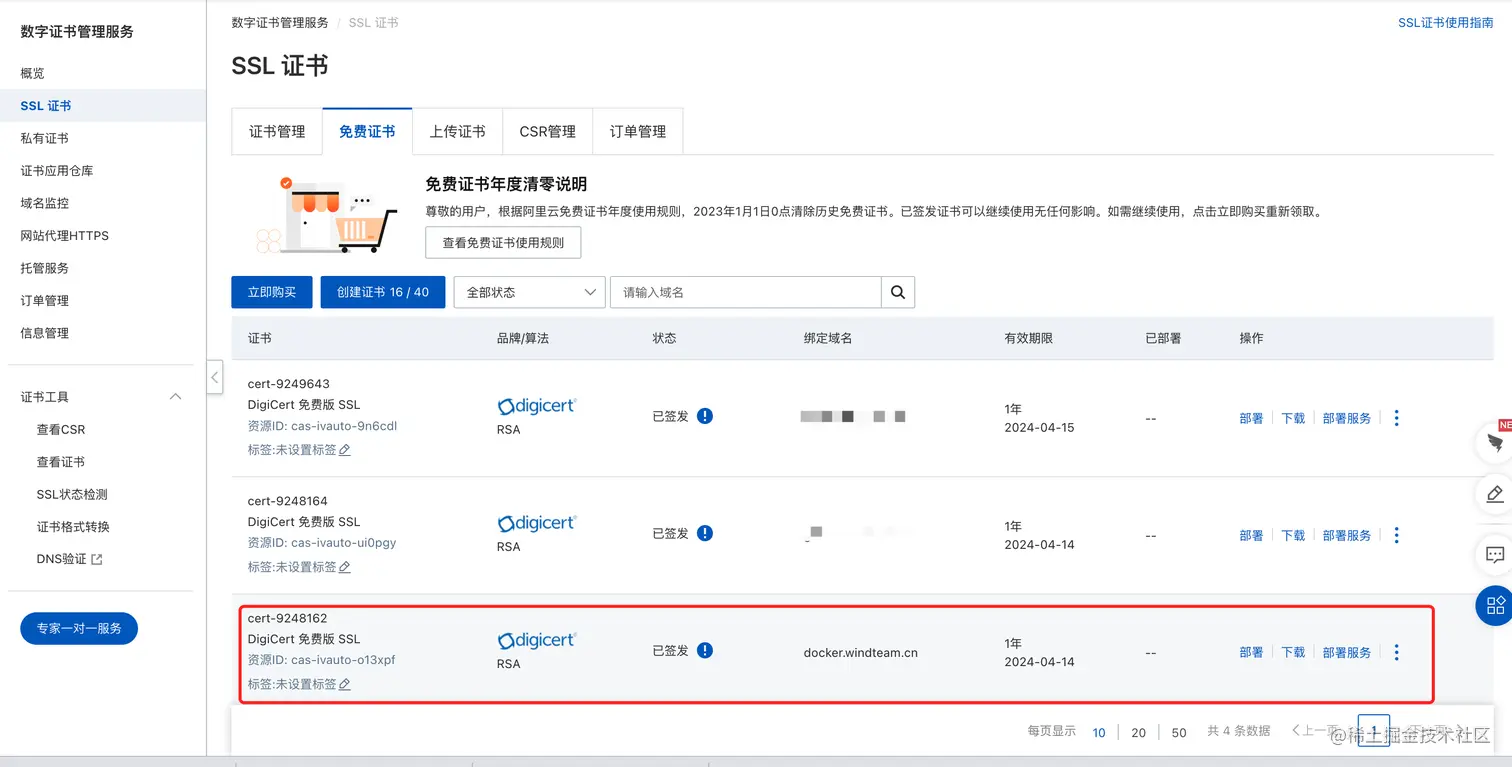Set page size to 10 items
The image size is (1512, 767).
(x=1099, y=732)
